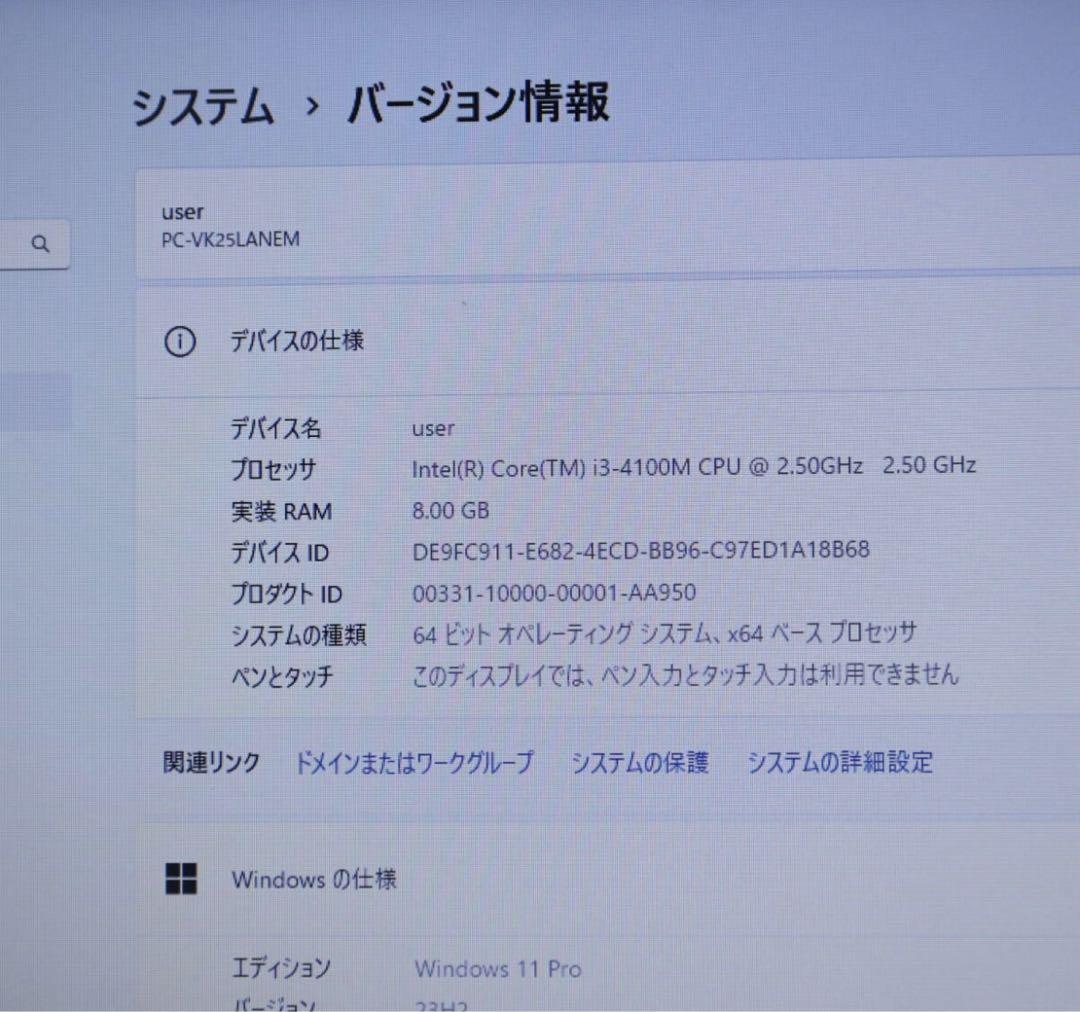
Task: Select product ID value 00331-10000-00001-AA950
Action: [554, 593]
